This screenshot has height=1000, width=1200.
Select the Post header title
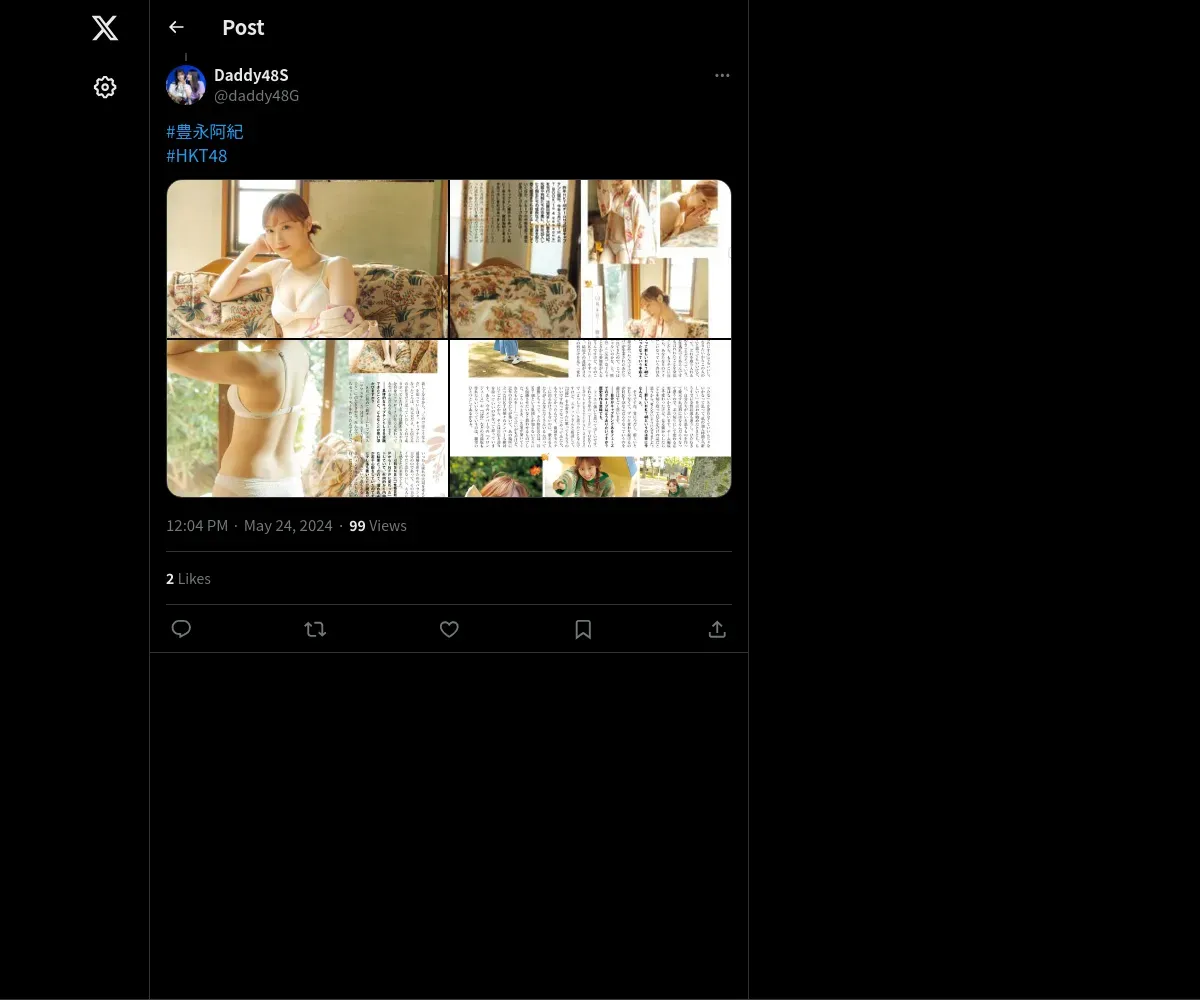pos(243,27)
